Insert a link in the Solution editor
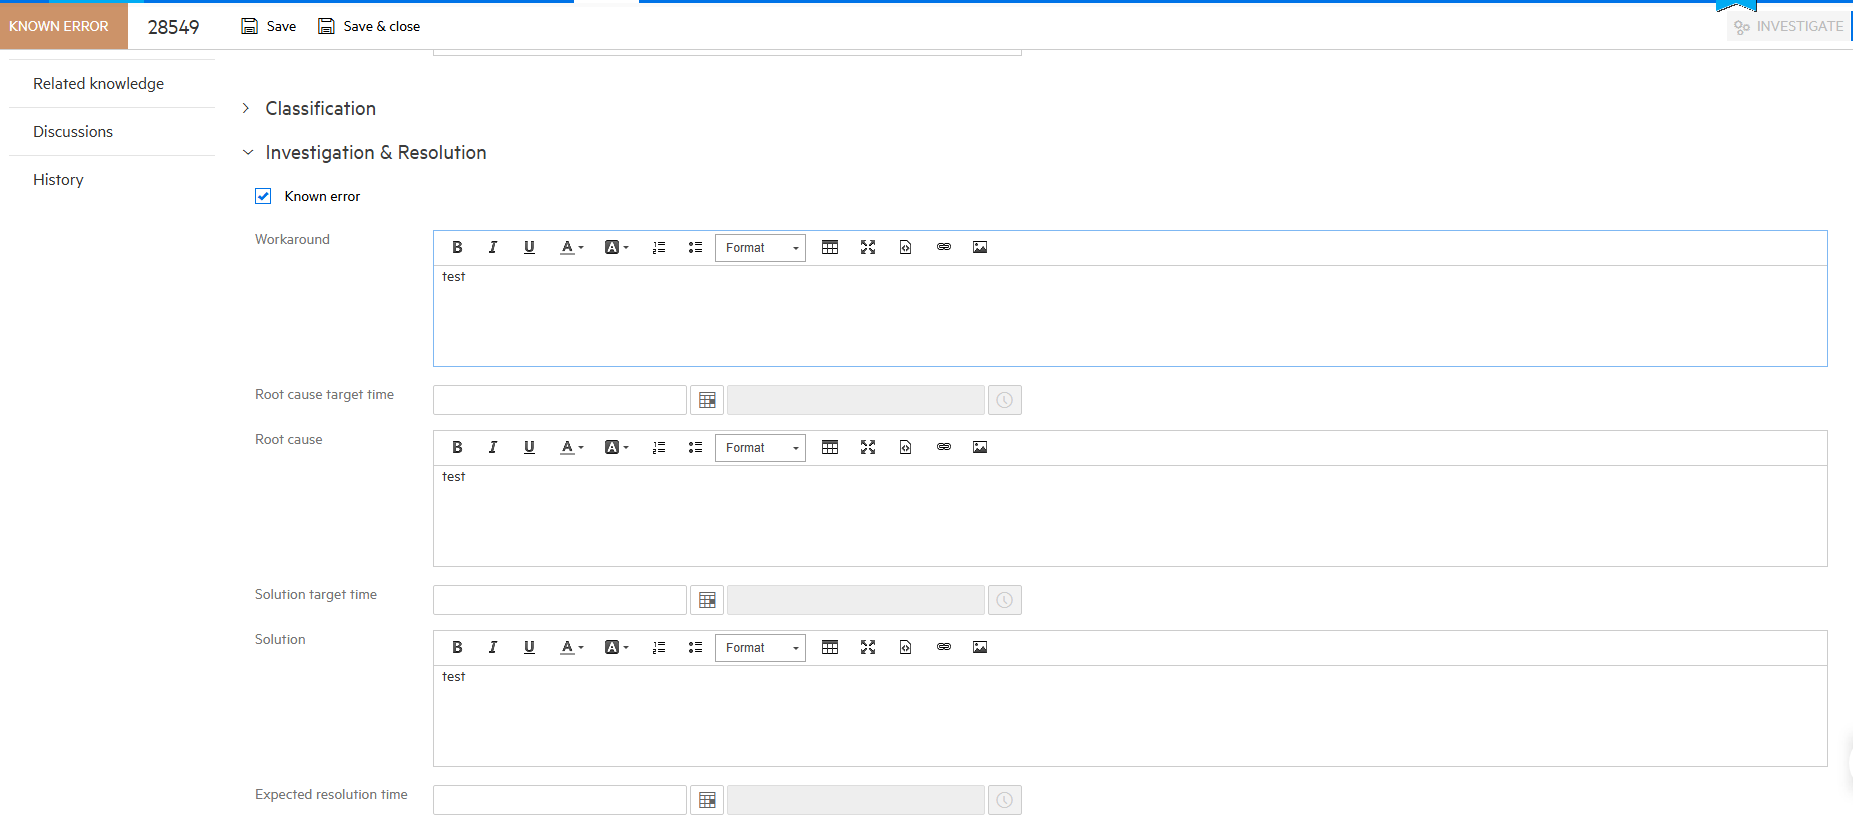The width and height of the screenshot is (1853, 815). click(943, 647)
